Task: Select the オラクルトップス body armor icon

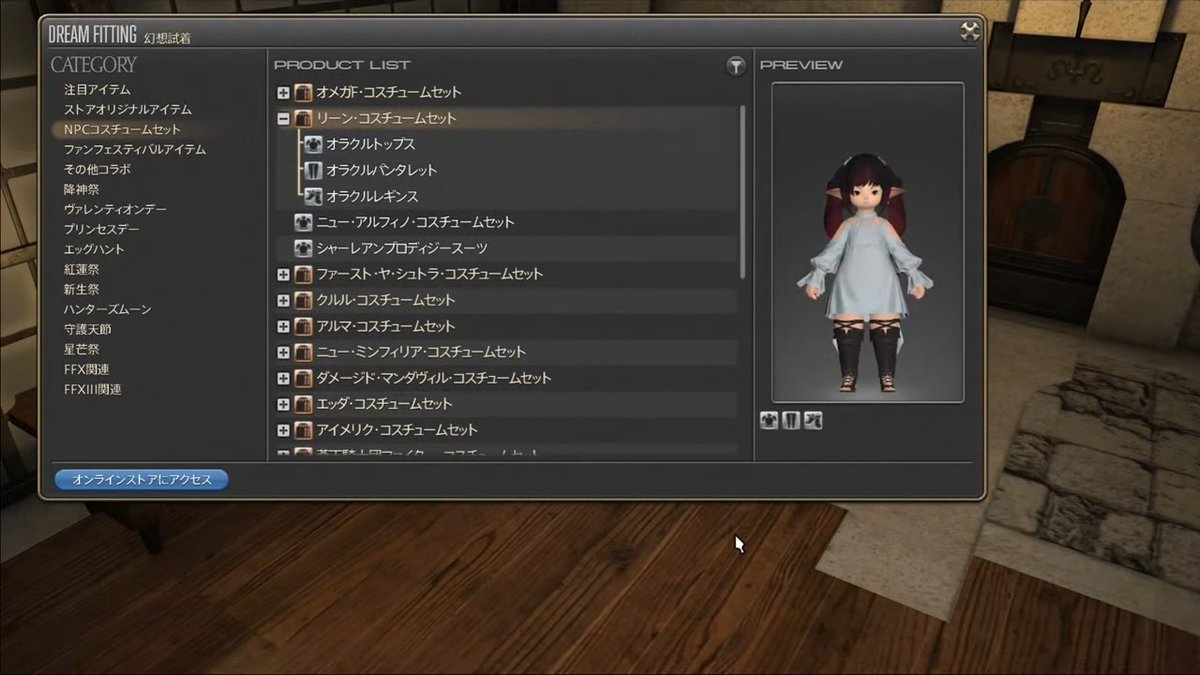Action: (313, 144)
